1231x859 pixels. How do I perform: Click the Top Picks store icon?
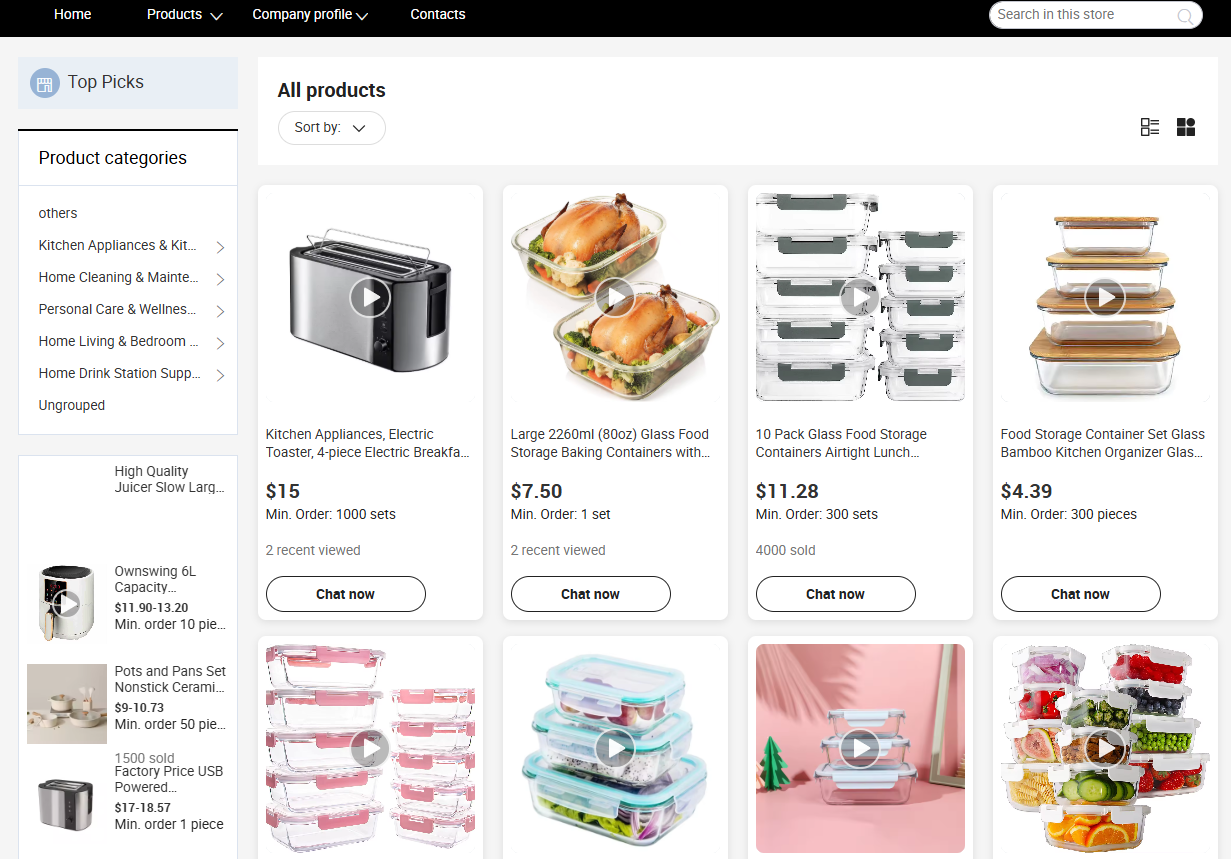(44, 83)
